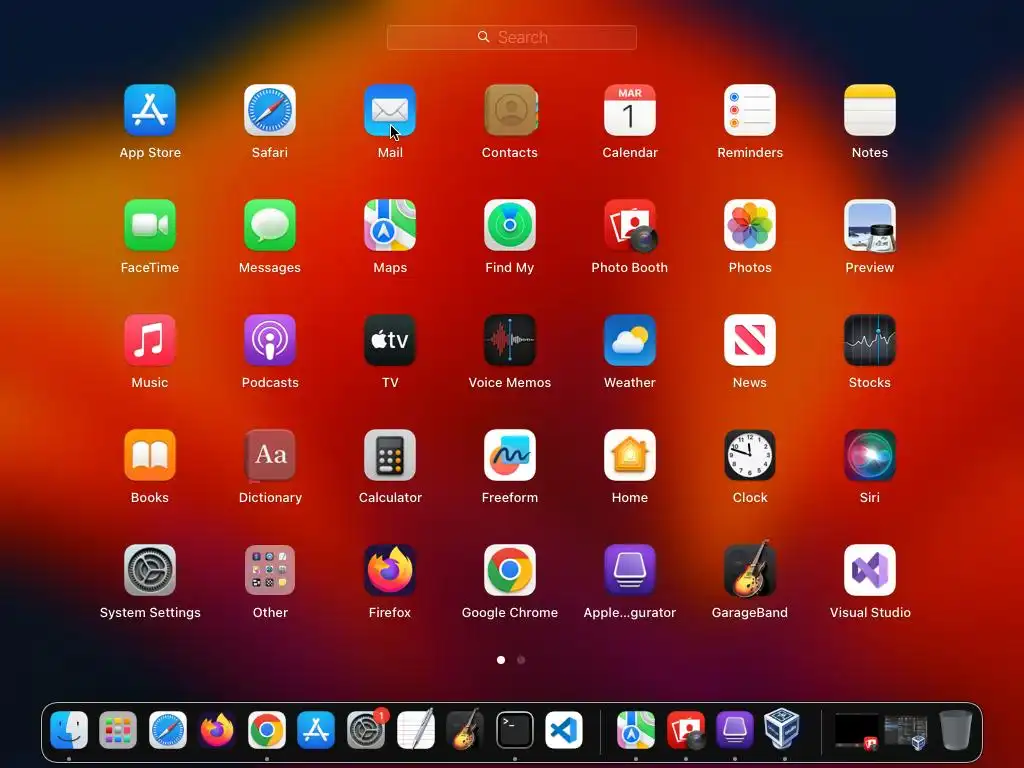Launch FaceTime
The height and width of the screenshot is (768, 1024).
click(x=150, y=225)
